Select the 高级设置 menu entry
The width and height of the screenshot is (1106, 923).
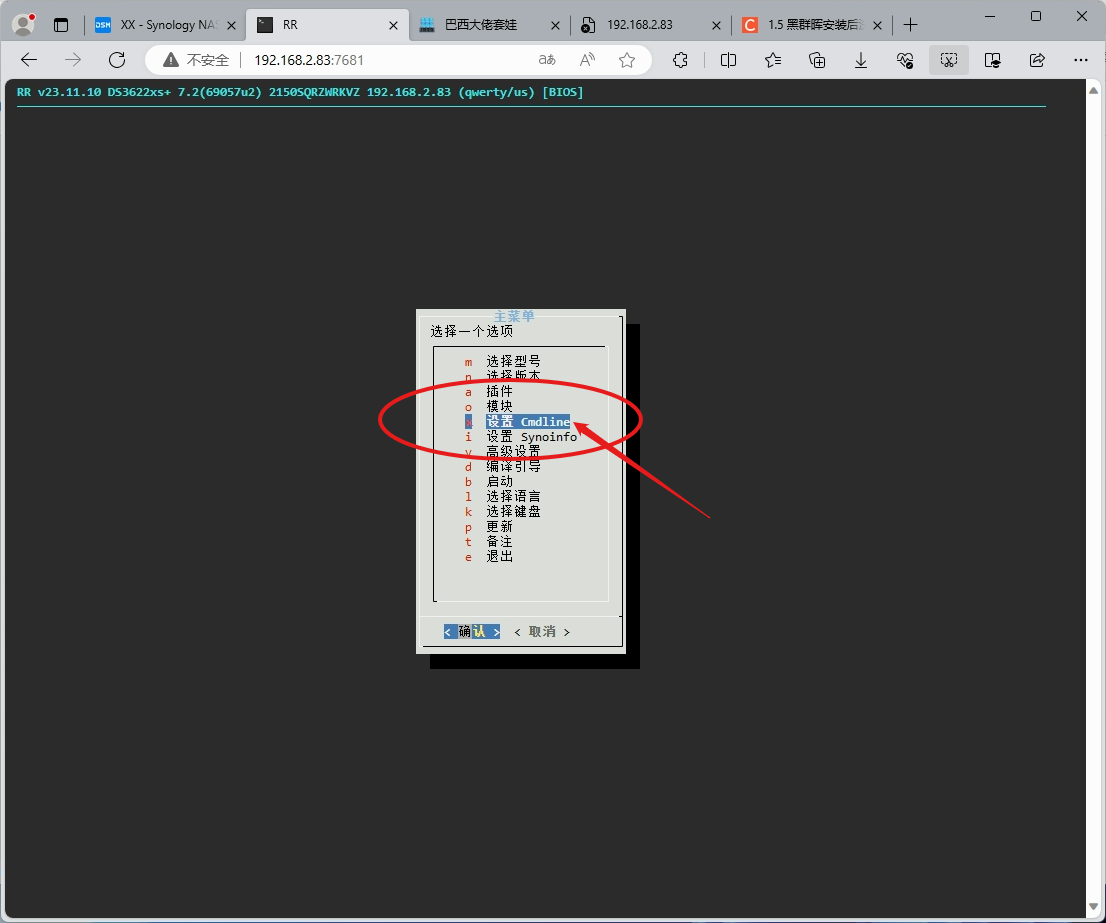513,451
